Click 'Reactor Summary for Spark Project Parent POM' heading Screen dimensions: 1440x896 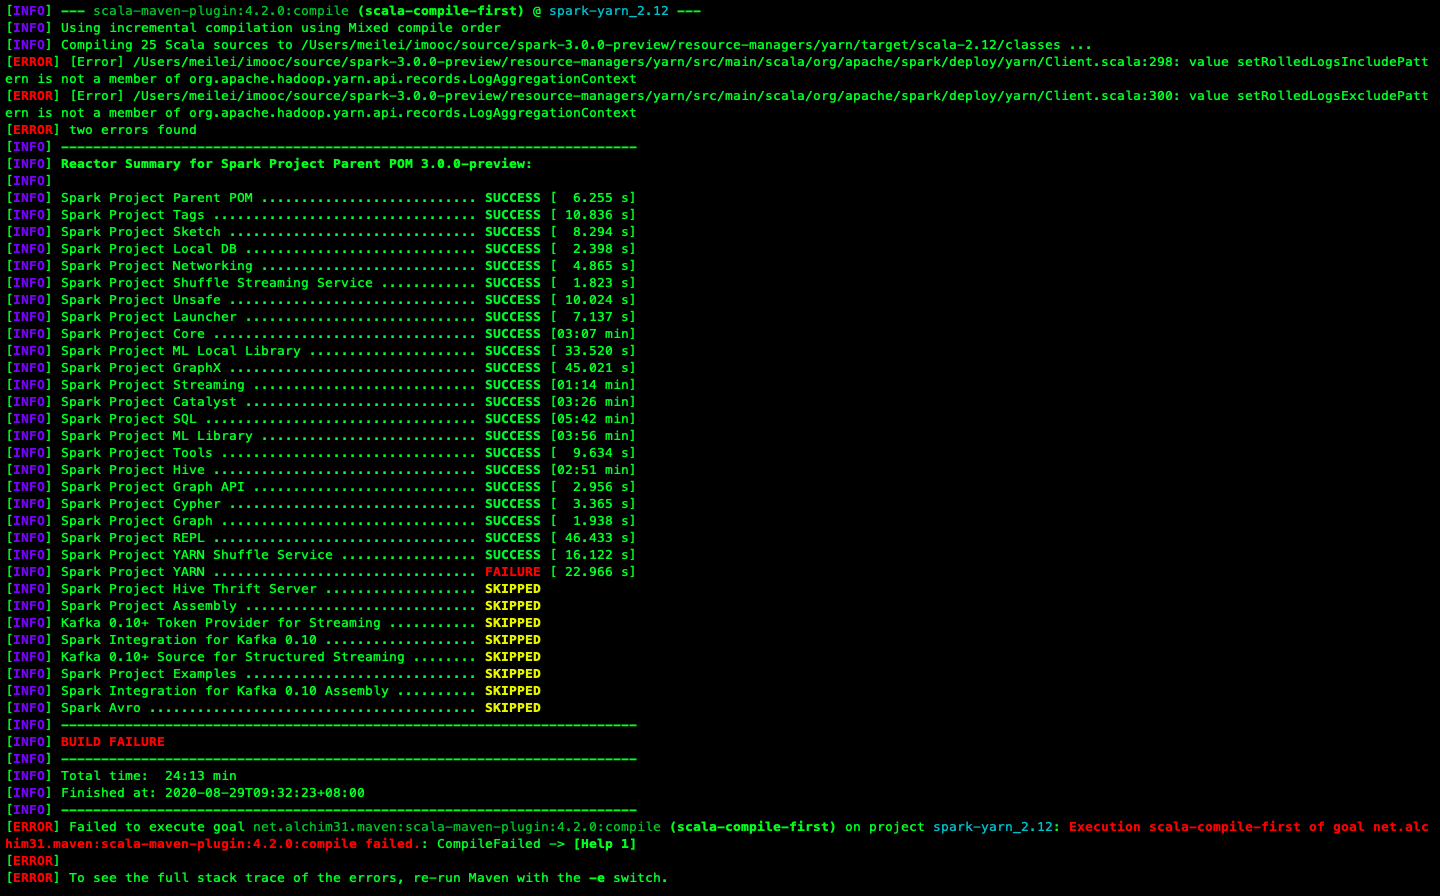(297, 164)
